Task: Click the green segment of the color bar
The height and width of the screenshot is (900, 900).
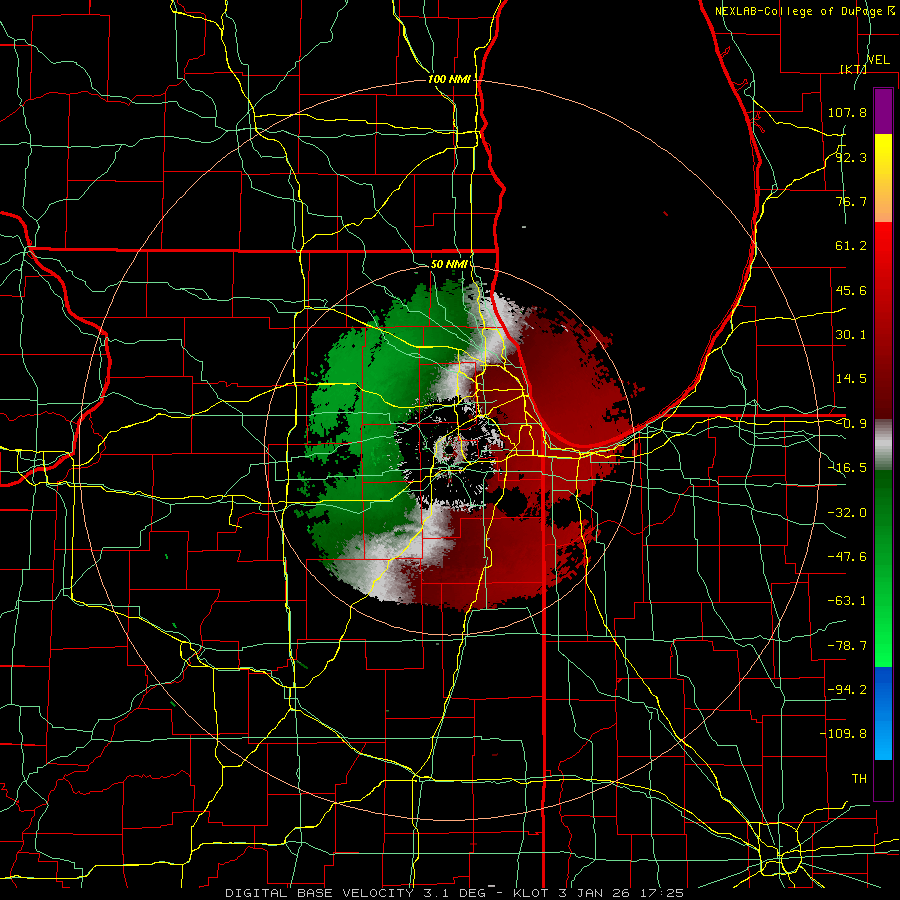Action: coord(883,568)
